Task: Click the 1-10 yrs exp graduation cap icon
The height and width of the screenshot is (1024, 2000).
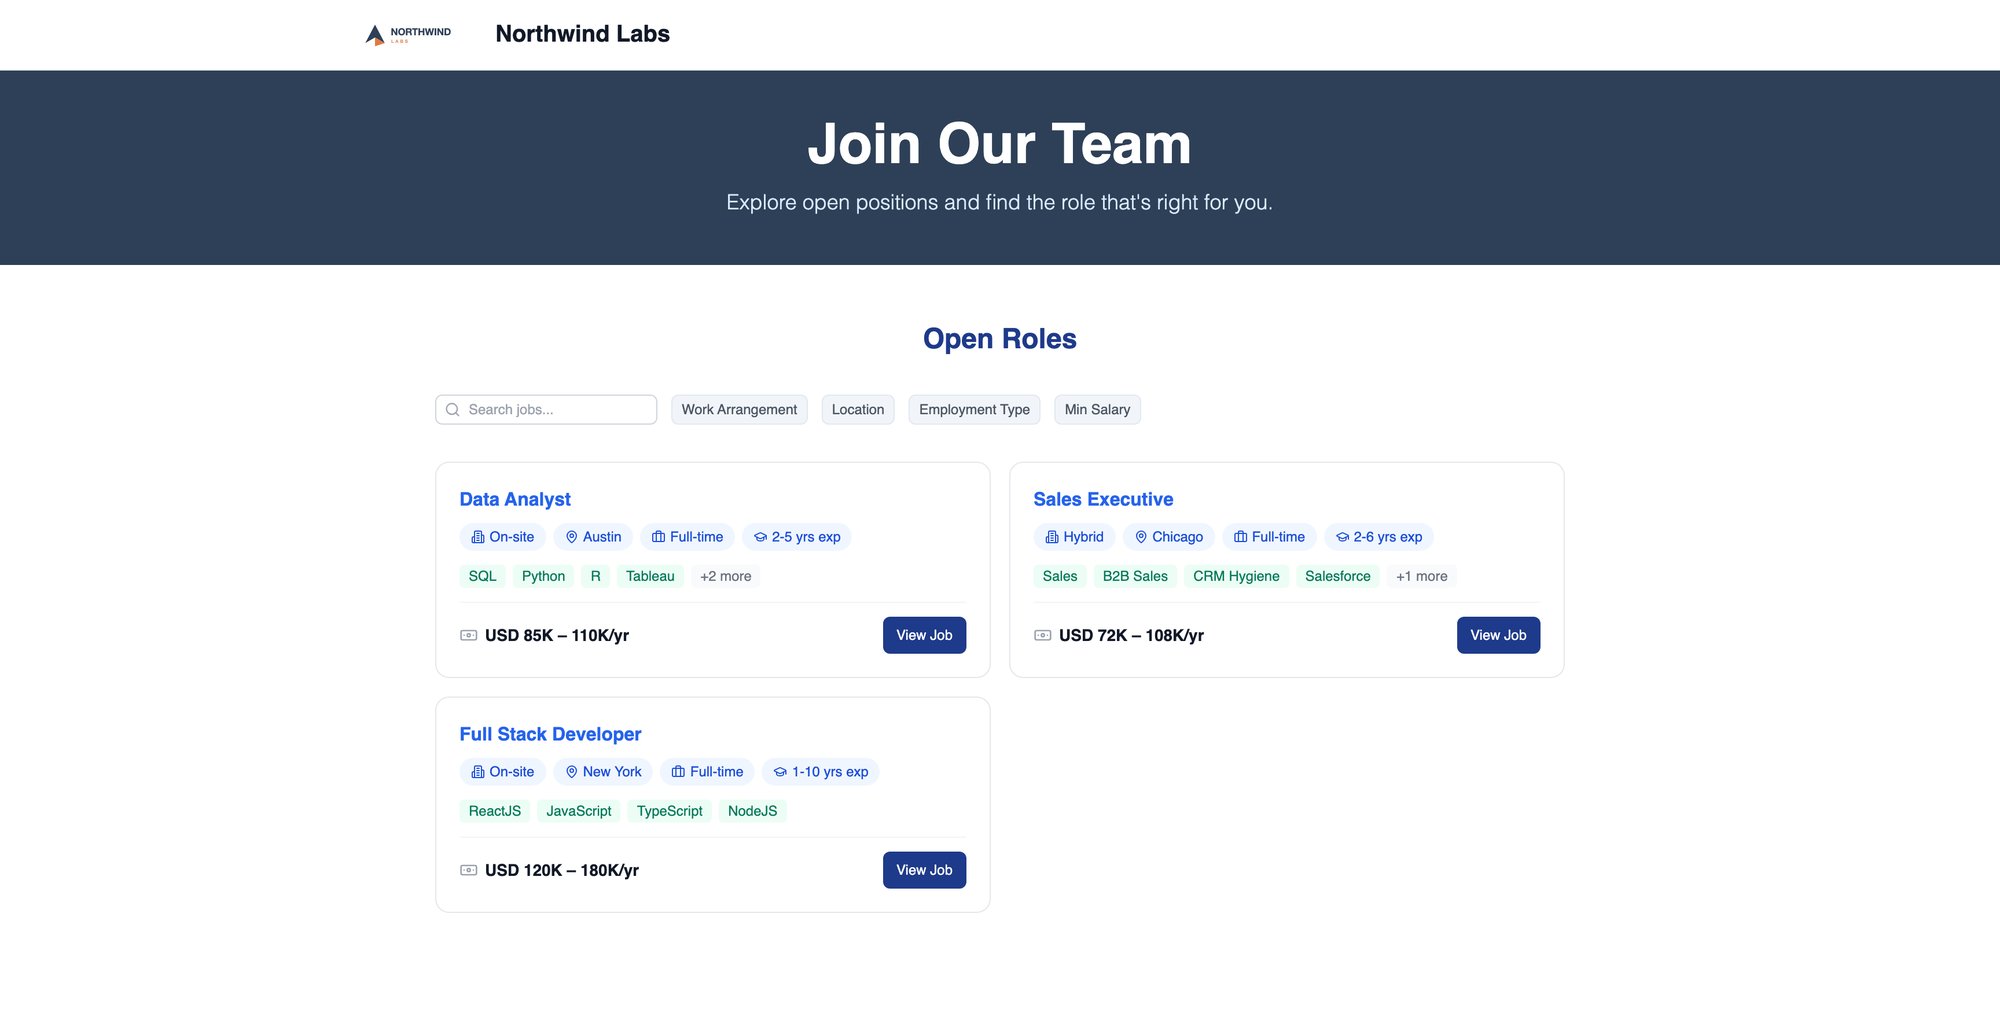Action: click(781, 772)
